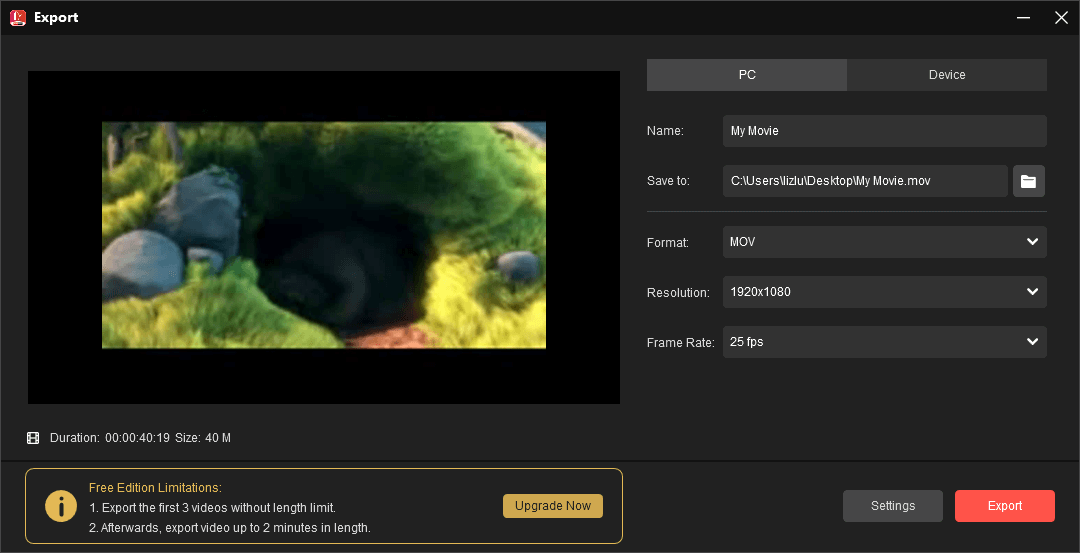Click the 'Free Edition Limitations:' heading
The height and width of the screenshot is (553, 1080).
[x=156, y=488]
